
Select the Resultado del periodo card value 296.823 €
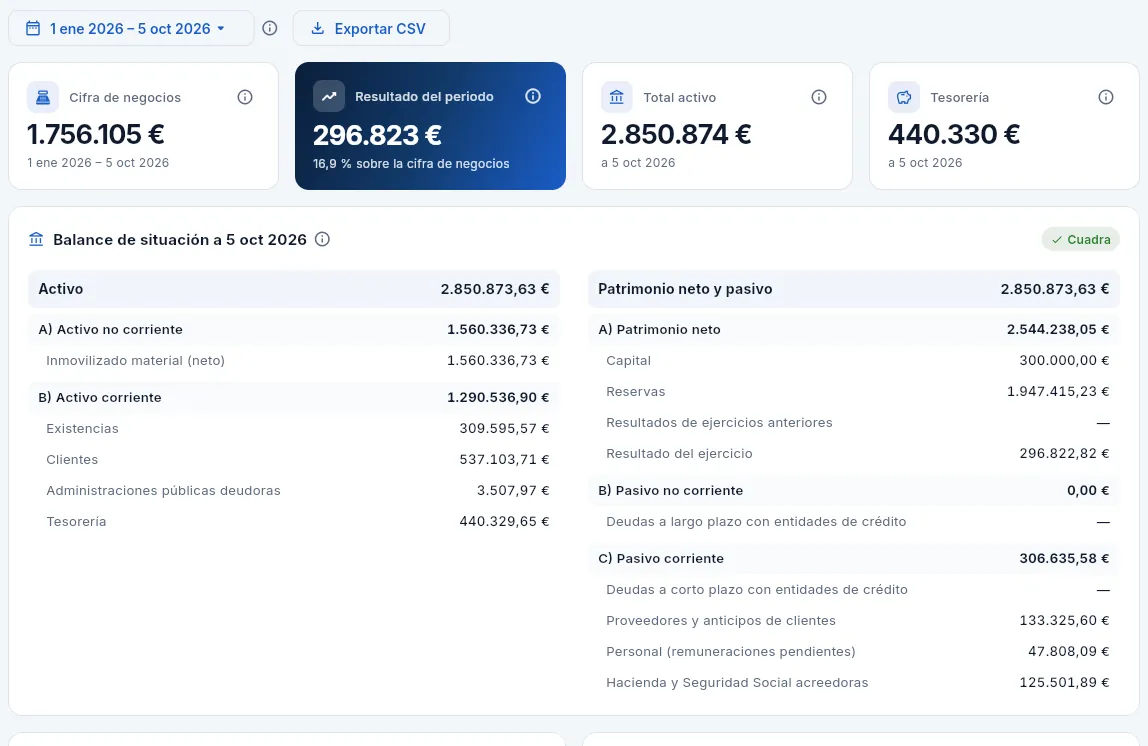(377, 135)
